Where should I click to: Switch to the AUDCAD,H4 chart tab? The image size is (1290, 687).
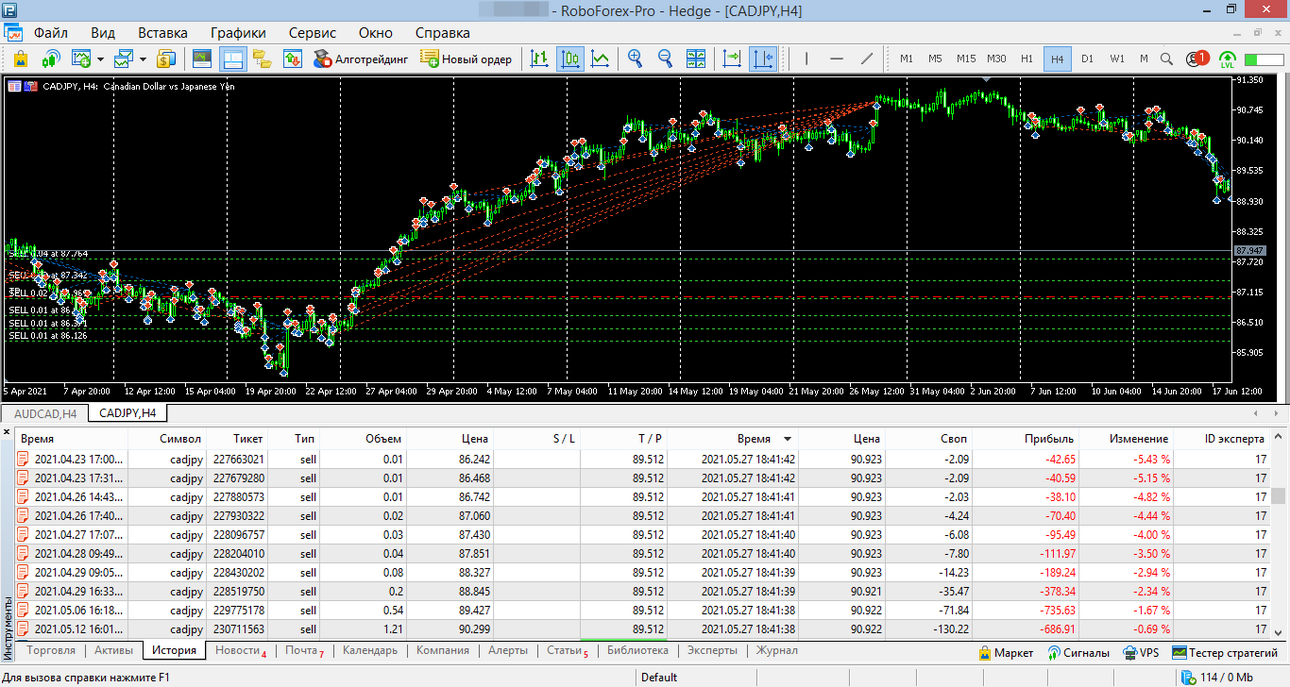45,413
